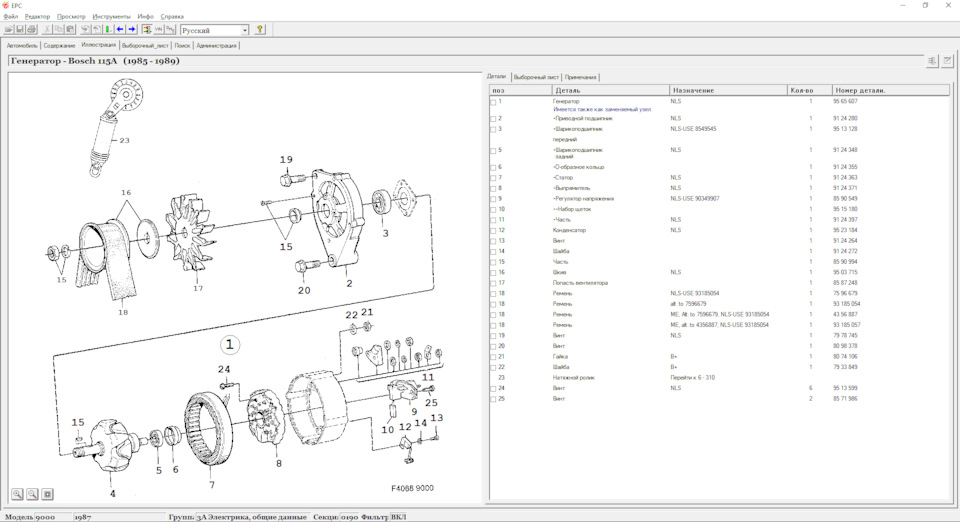Switch to the Поиск tab

[182, 45]
